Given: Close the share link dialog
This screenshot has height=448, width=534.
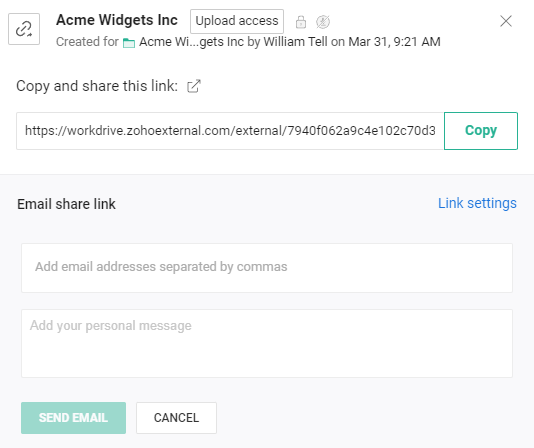Looking at the screenshot, I should point(506,21).
